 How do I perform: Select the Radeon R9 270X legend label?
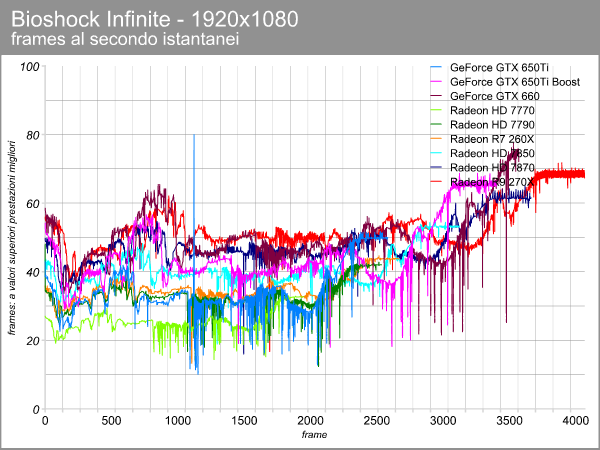point(492,182)
